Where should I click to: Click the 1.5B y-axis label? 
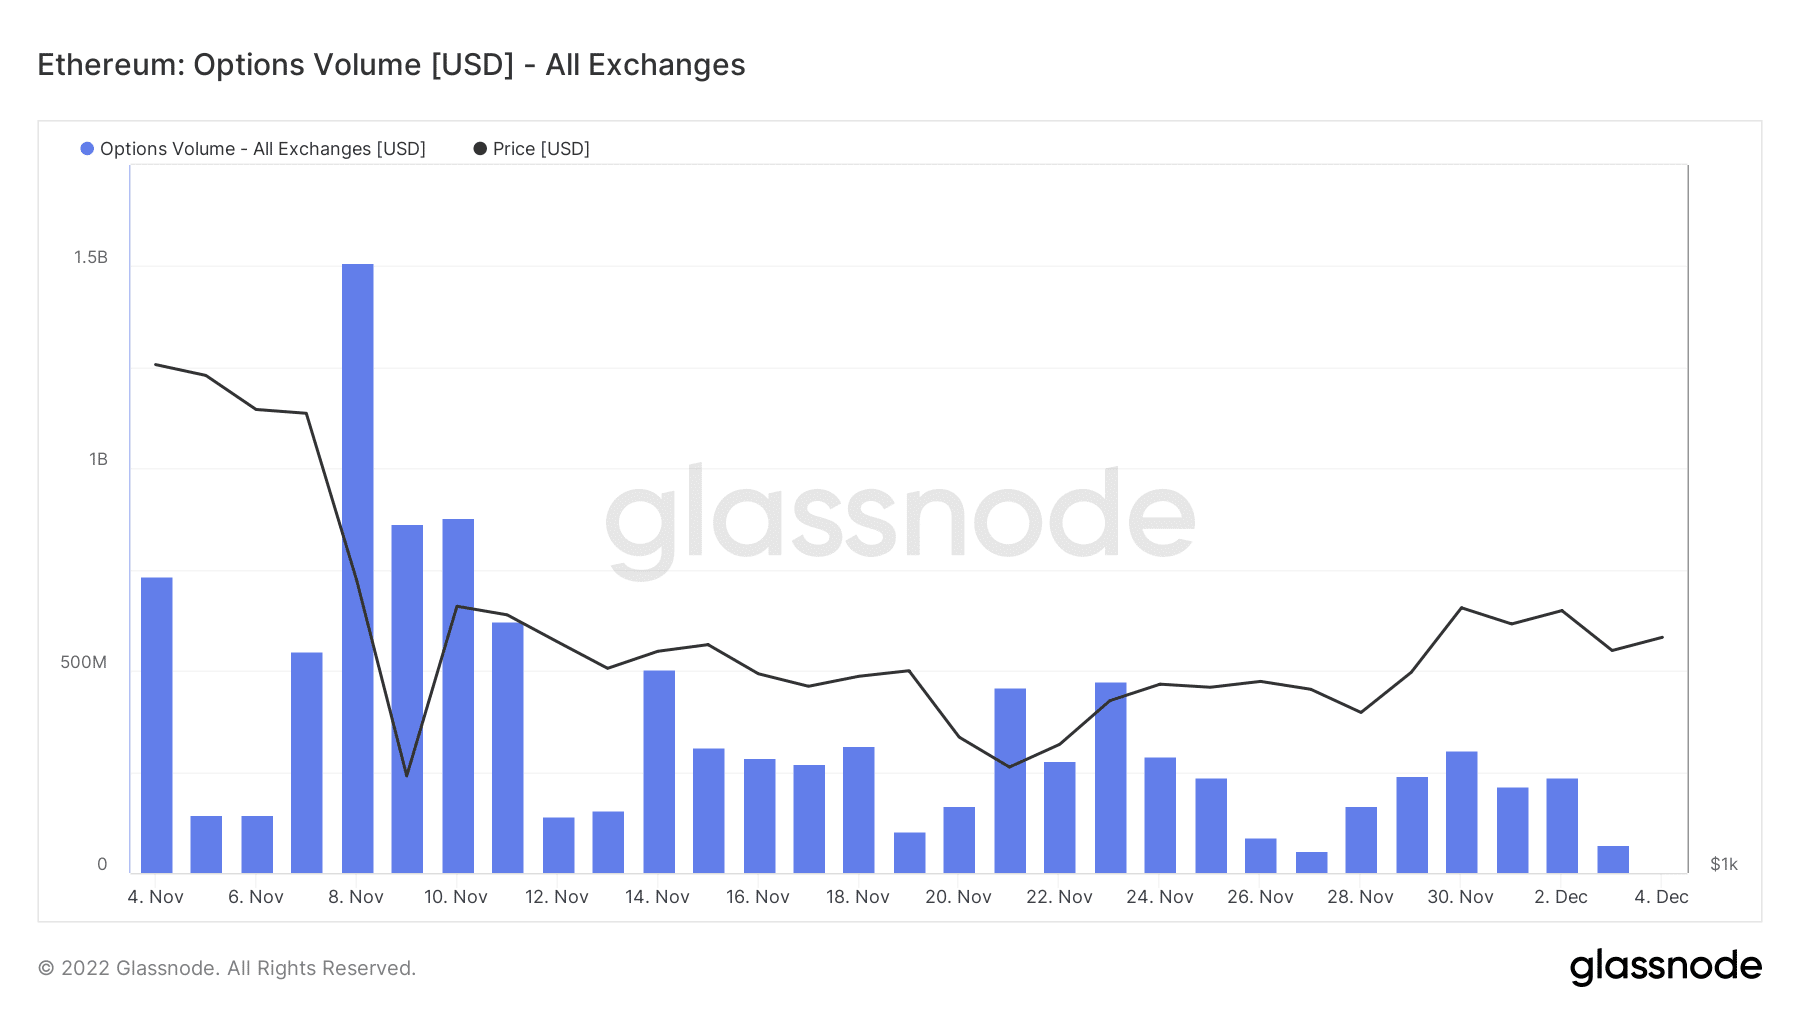[x=91, y=257]
